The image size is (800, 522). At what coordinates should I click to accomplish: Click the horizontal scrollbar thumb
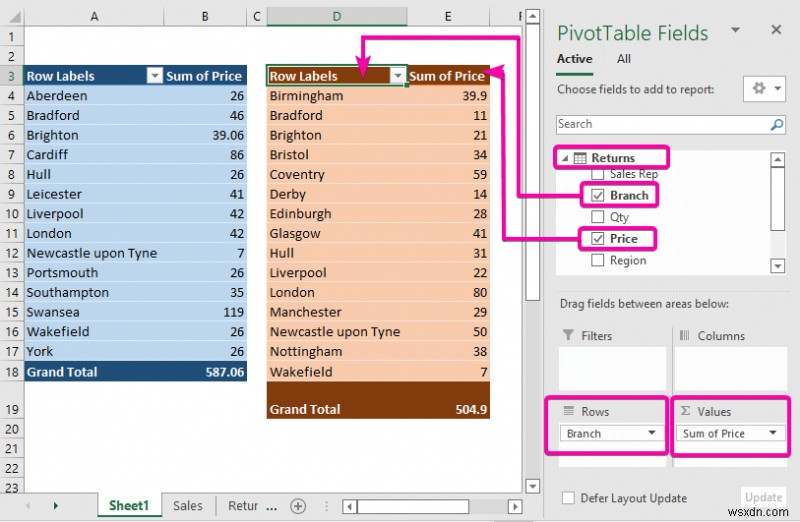click(413, 506)
